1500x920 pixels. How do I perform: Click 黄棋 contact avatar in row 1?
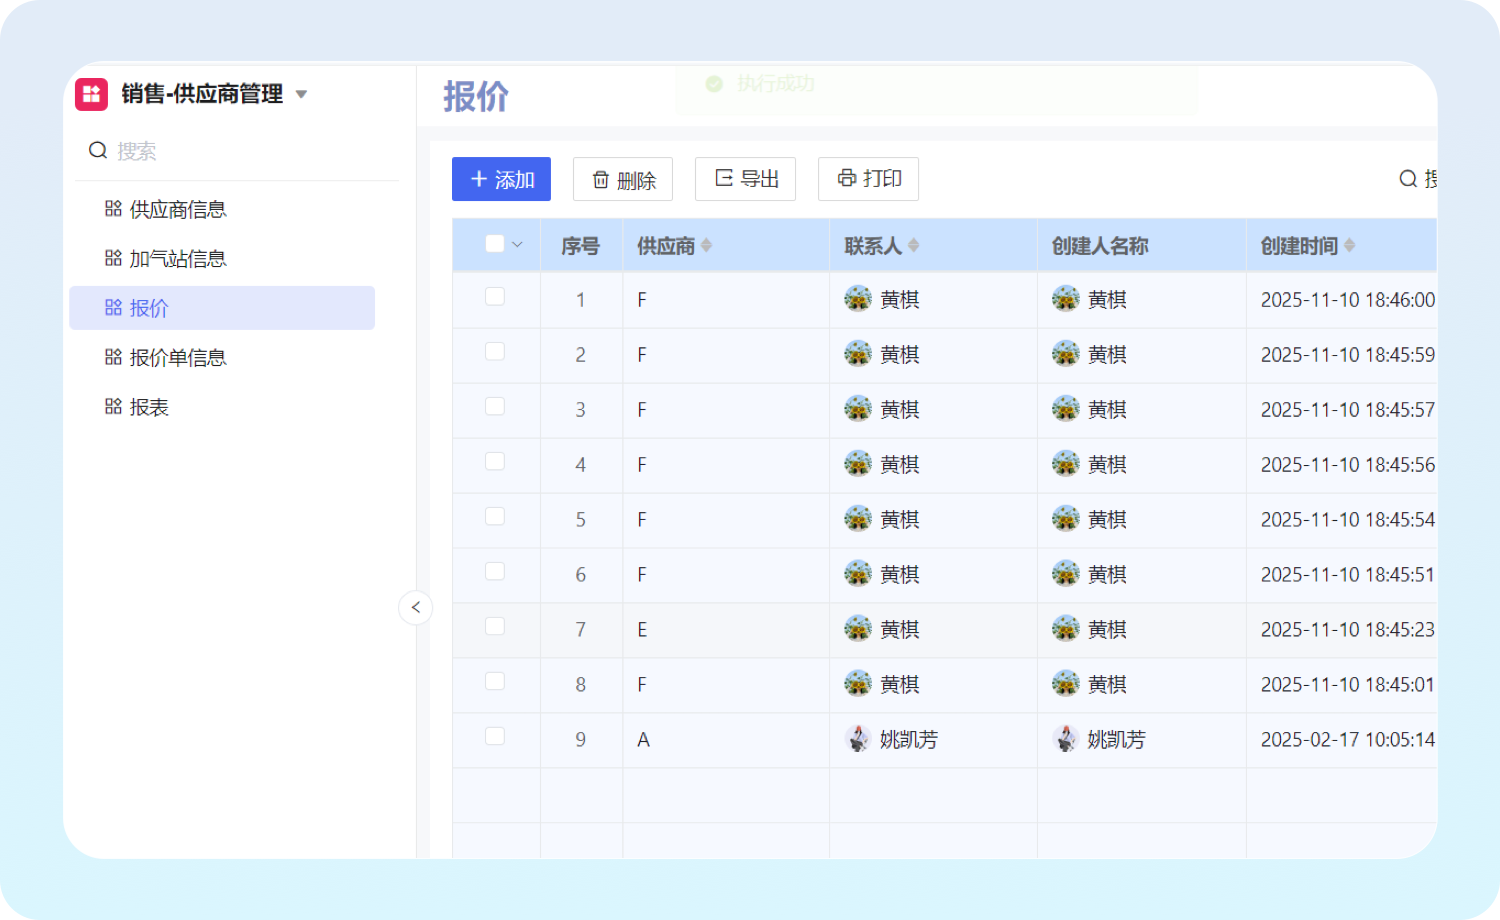click(x=858, y=299)
